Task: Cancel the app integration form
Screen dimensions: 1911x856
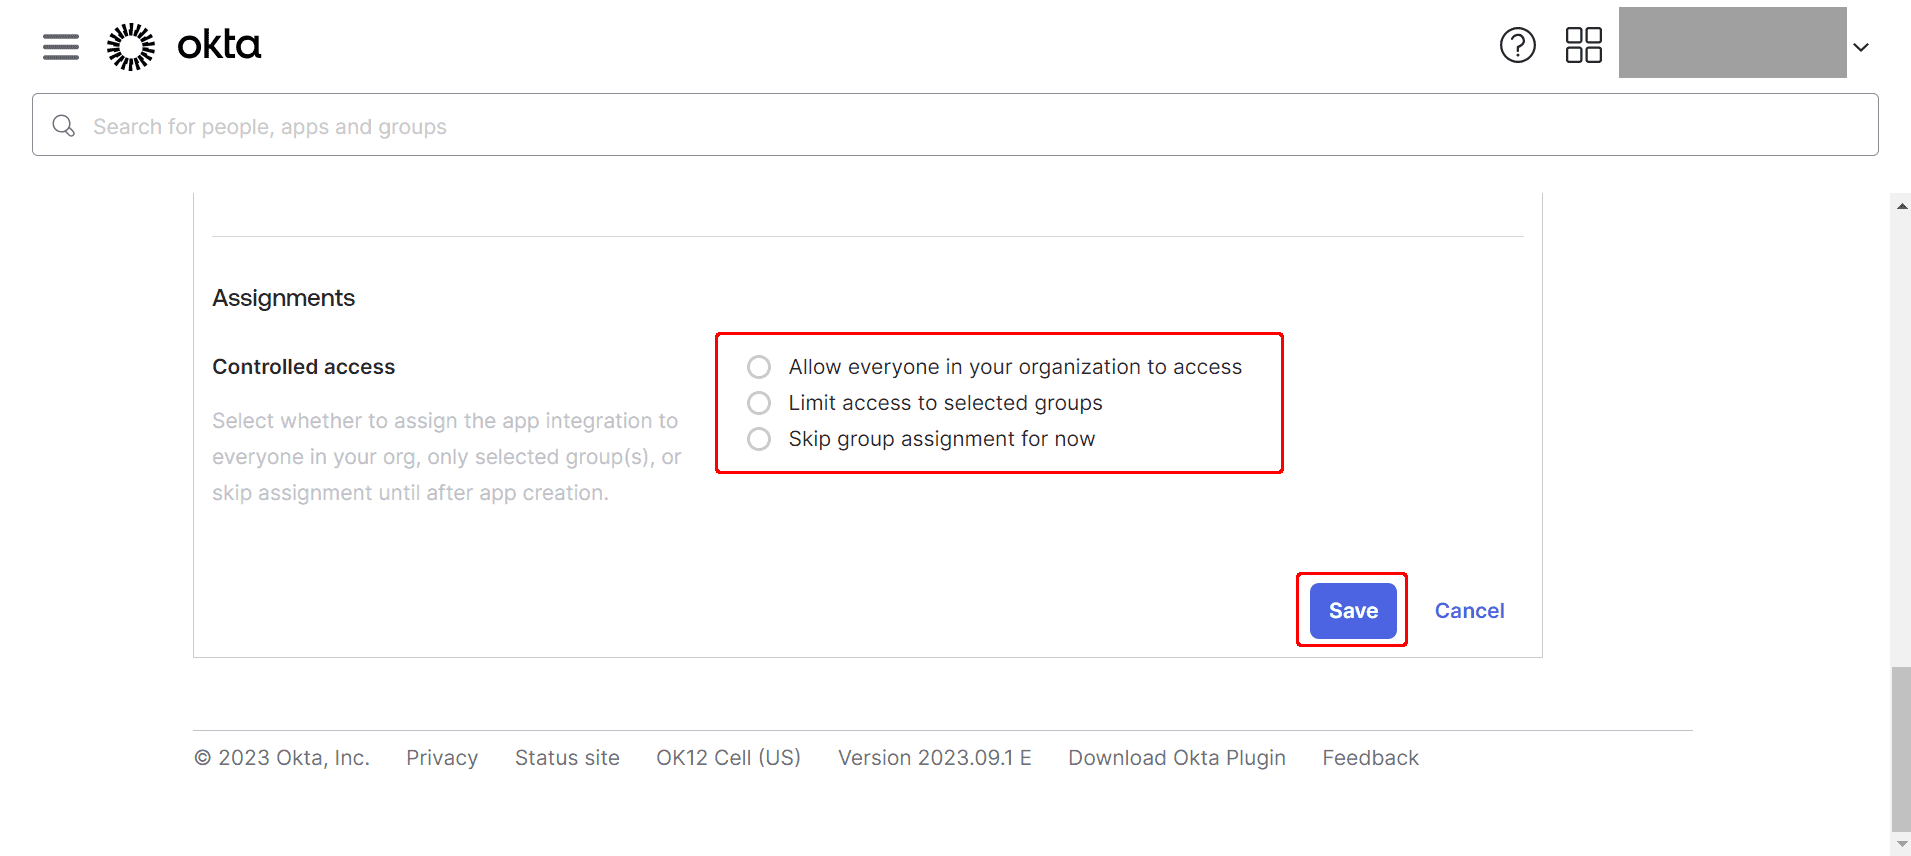Action: (1469, 611)
